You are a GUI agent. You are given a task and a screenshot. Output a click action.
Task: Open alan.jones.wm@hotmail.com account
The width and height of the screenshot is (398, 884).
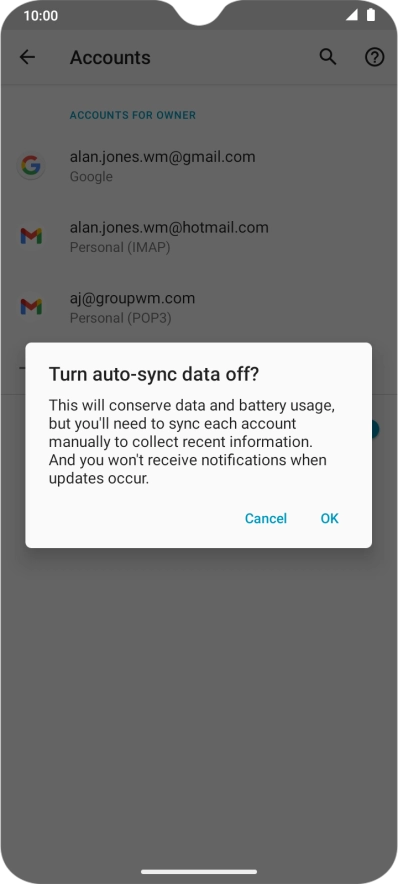pos(199,236)
